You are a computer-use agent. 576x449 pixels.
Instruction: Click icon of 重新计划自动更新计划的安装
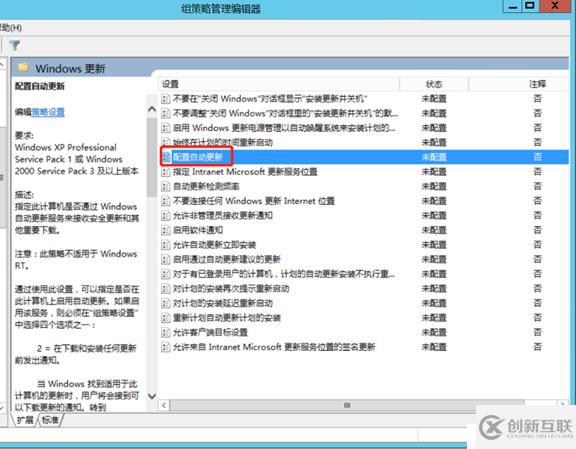166,318
